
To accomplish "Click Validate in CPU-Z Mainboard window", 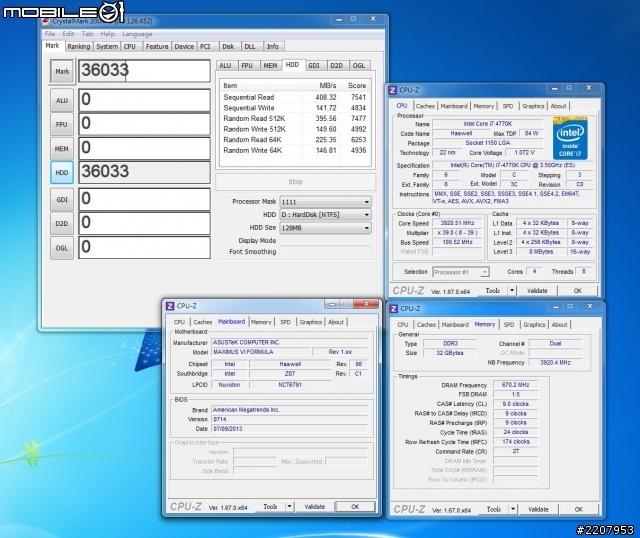I will pyautogui.click(x=315, y=507).
